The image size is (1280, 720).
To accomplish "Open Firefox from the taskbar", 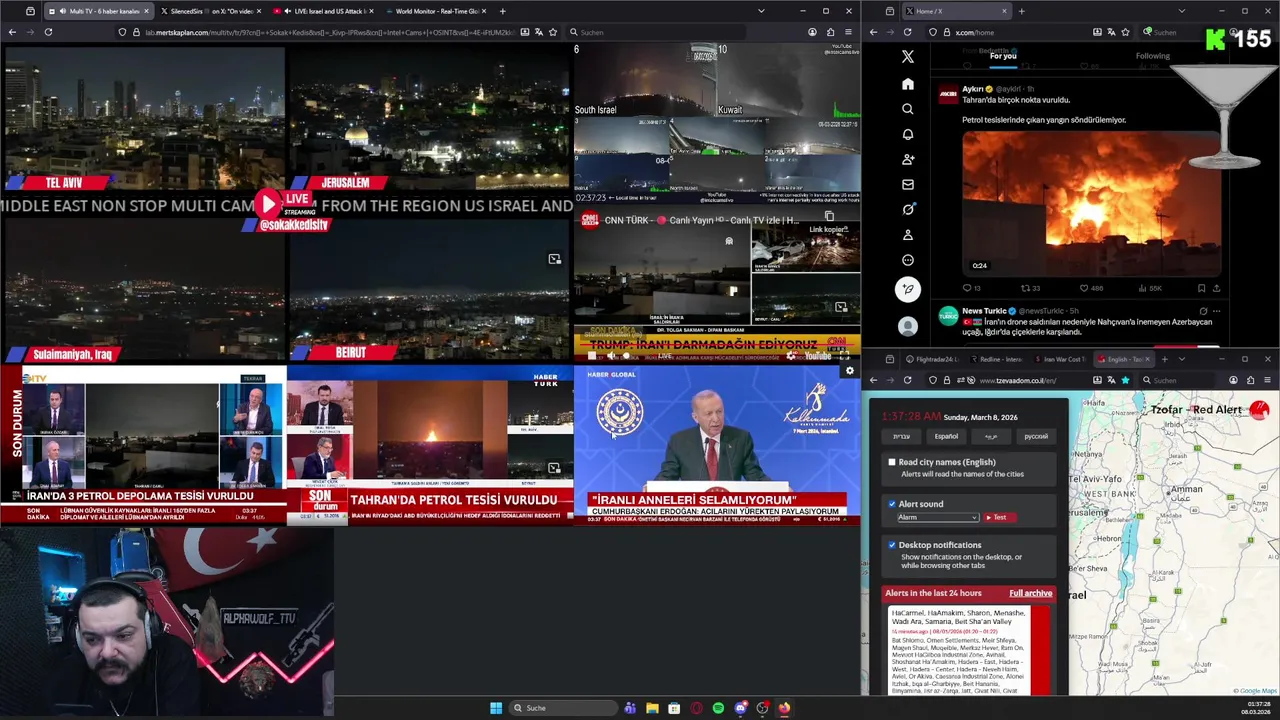I will click(784, 708).
